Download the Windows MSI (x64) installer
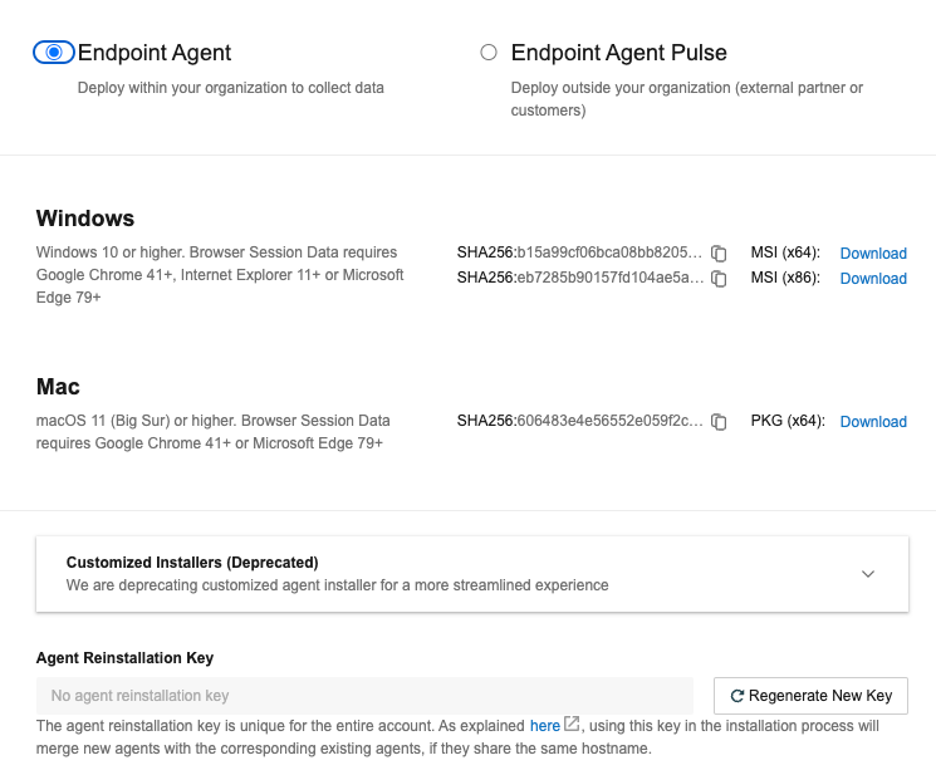Screen dimensions: 936x770 [873, 254]
